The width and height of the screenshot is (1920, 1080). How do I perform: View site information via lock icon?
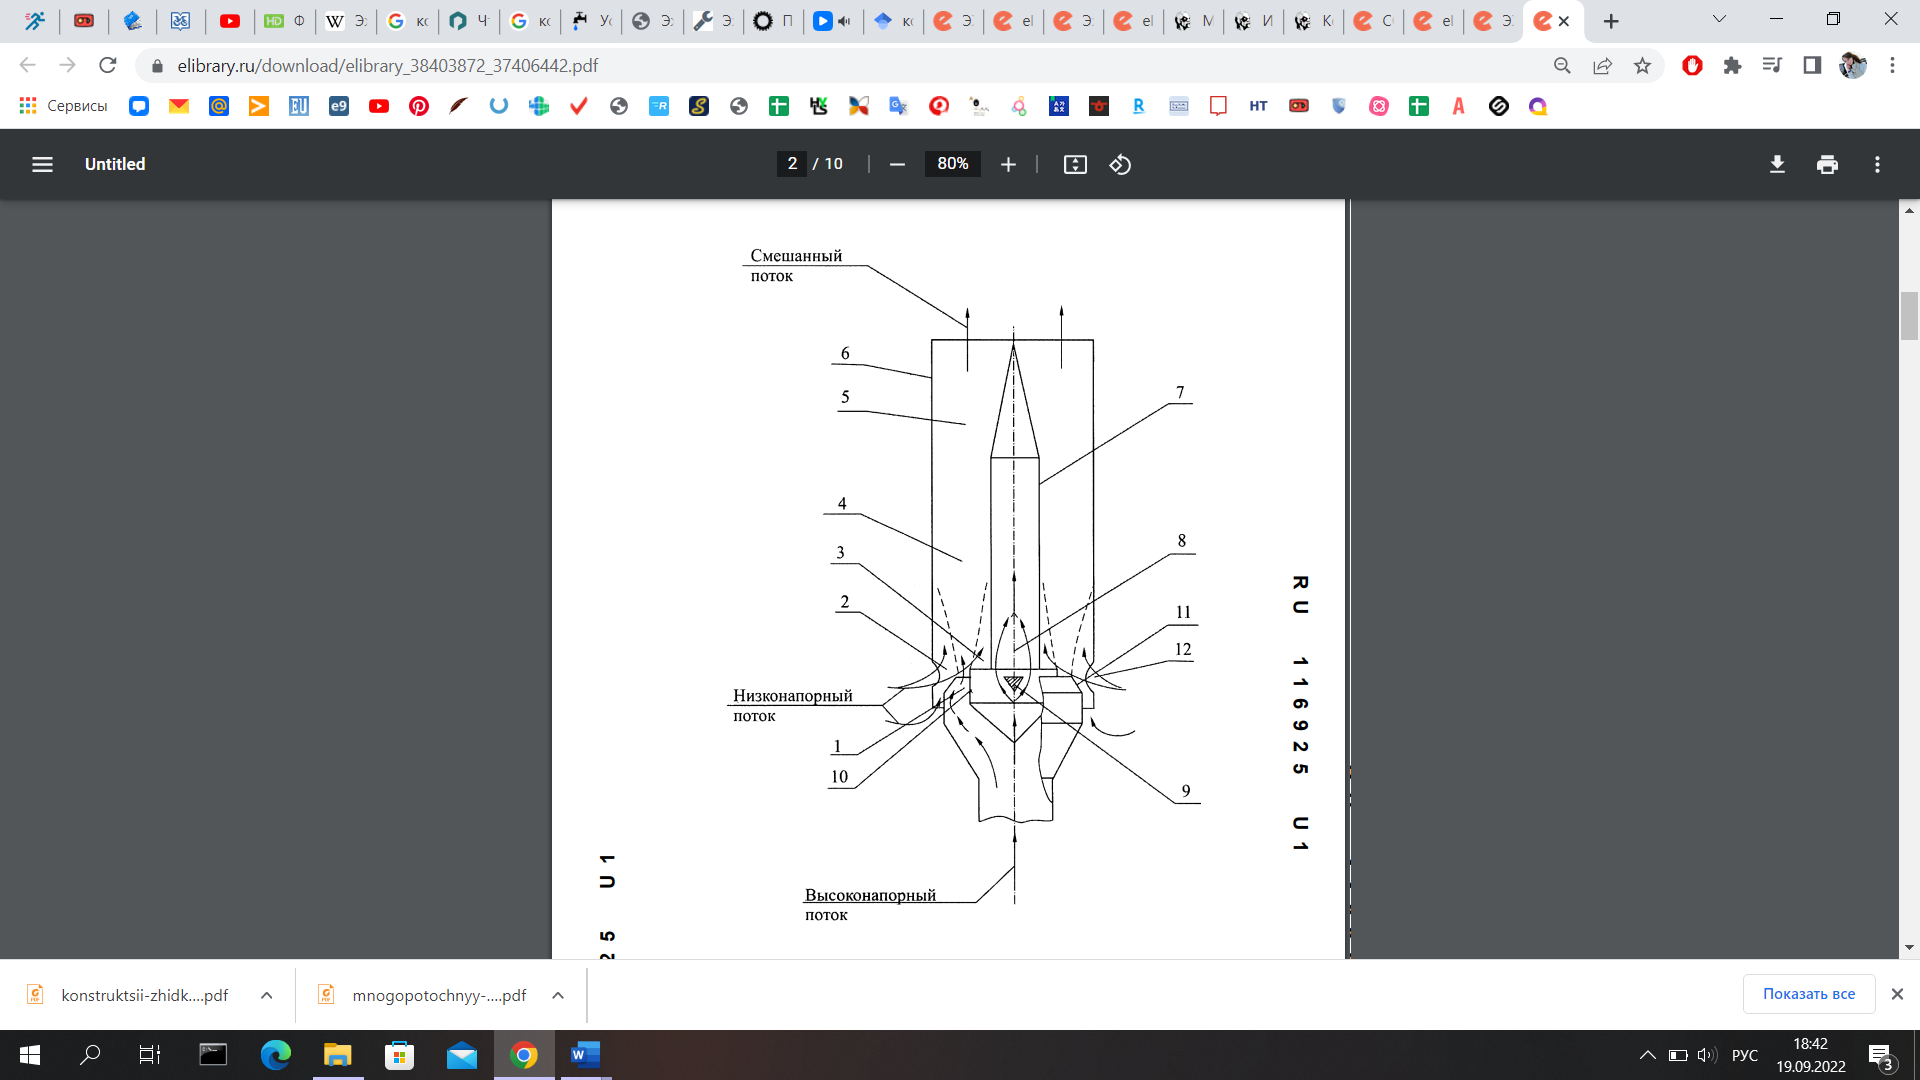point(157,66)
